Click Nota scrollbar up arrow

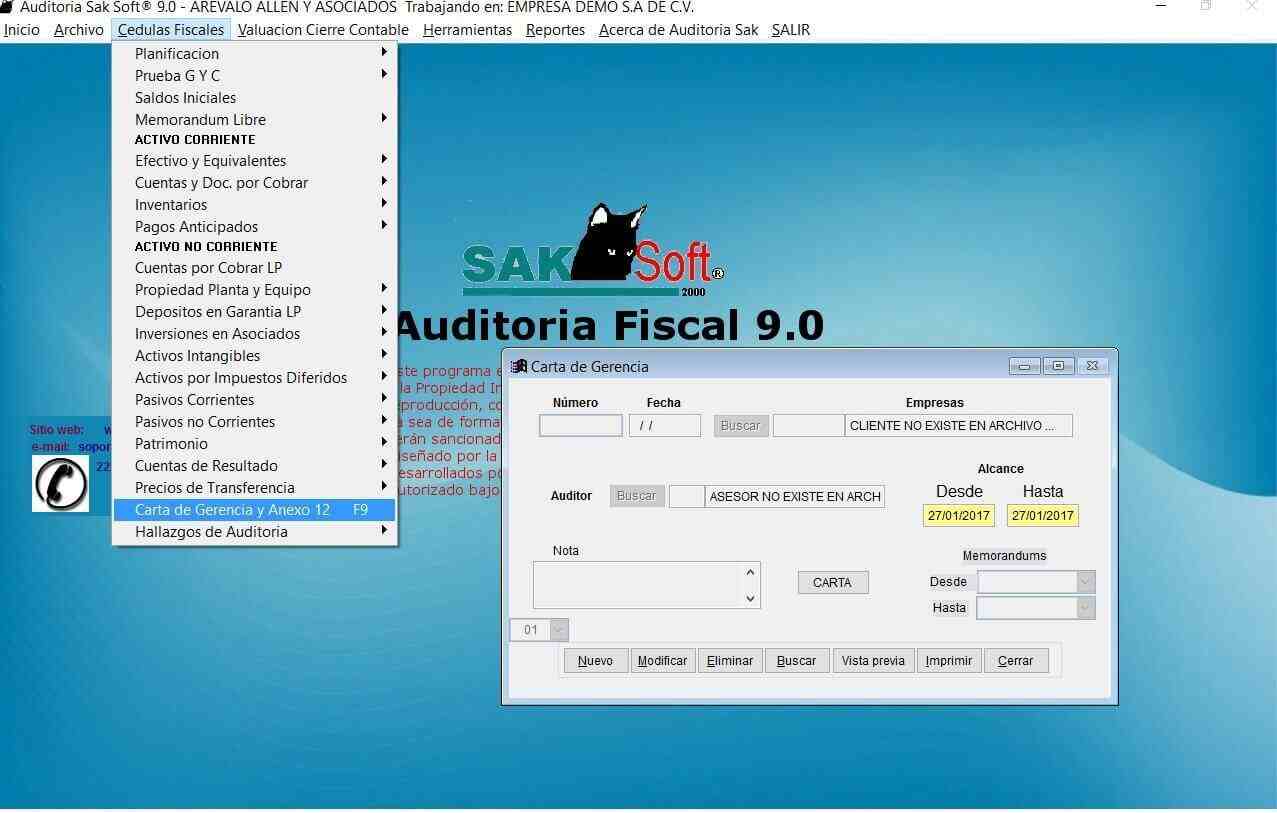[x=751, y=573]
